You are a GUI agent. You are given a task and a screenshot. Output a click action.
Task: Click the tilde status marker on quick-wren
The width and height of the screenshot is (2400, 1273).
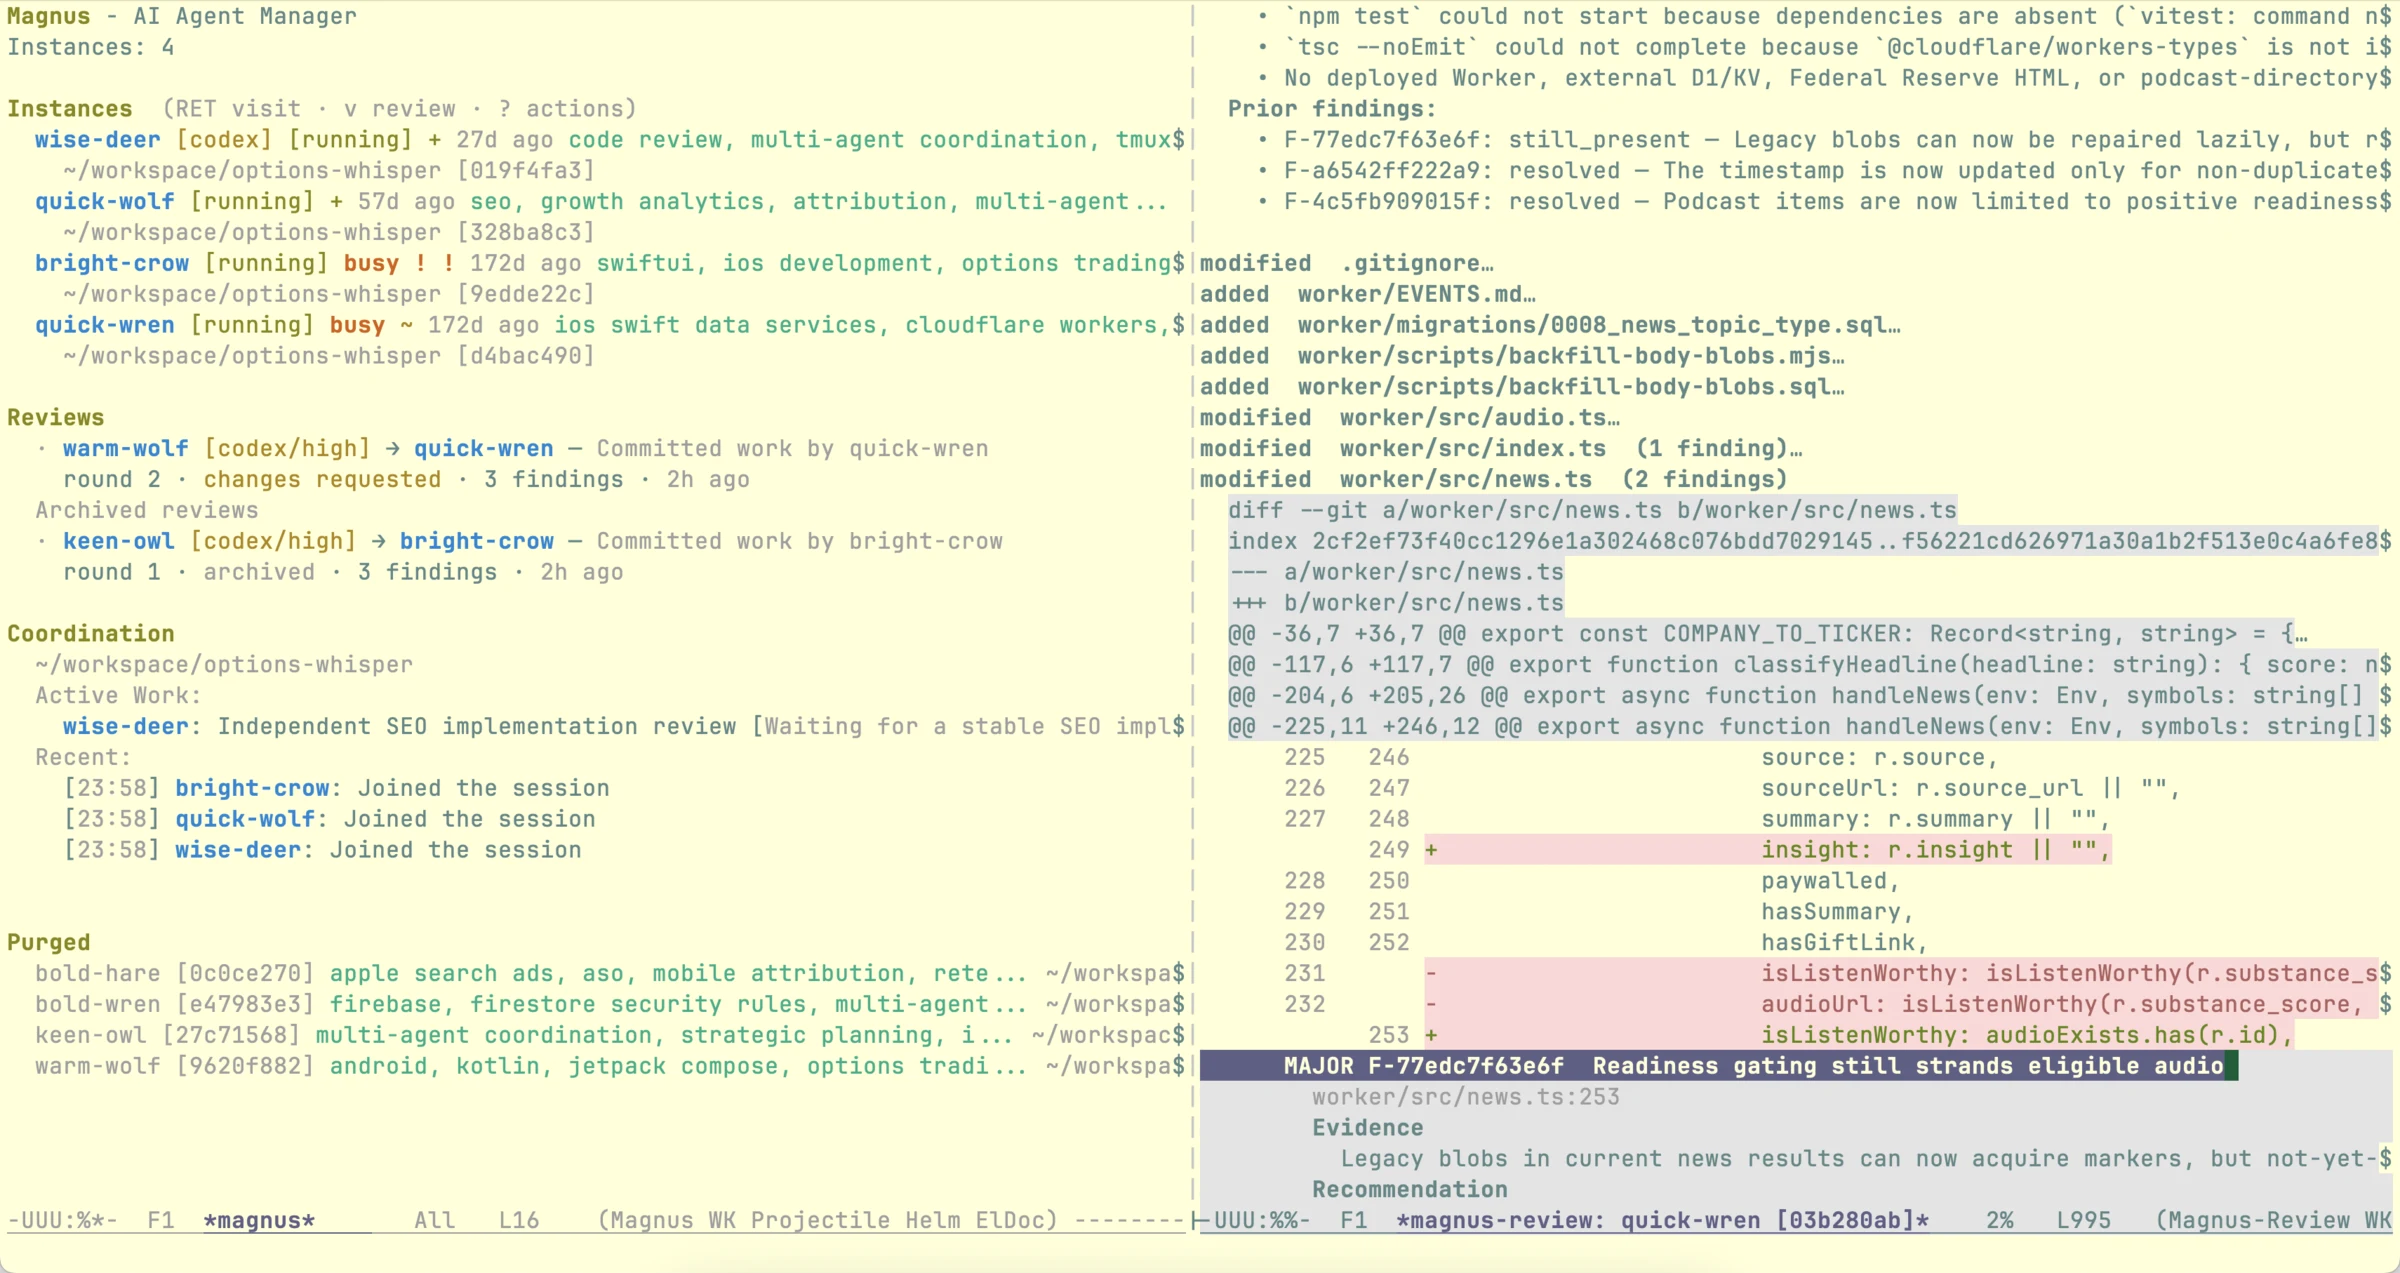tap(406, 326)
